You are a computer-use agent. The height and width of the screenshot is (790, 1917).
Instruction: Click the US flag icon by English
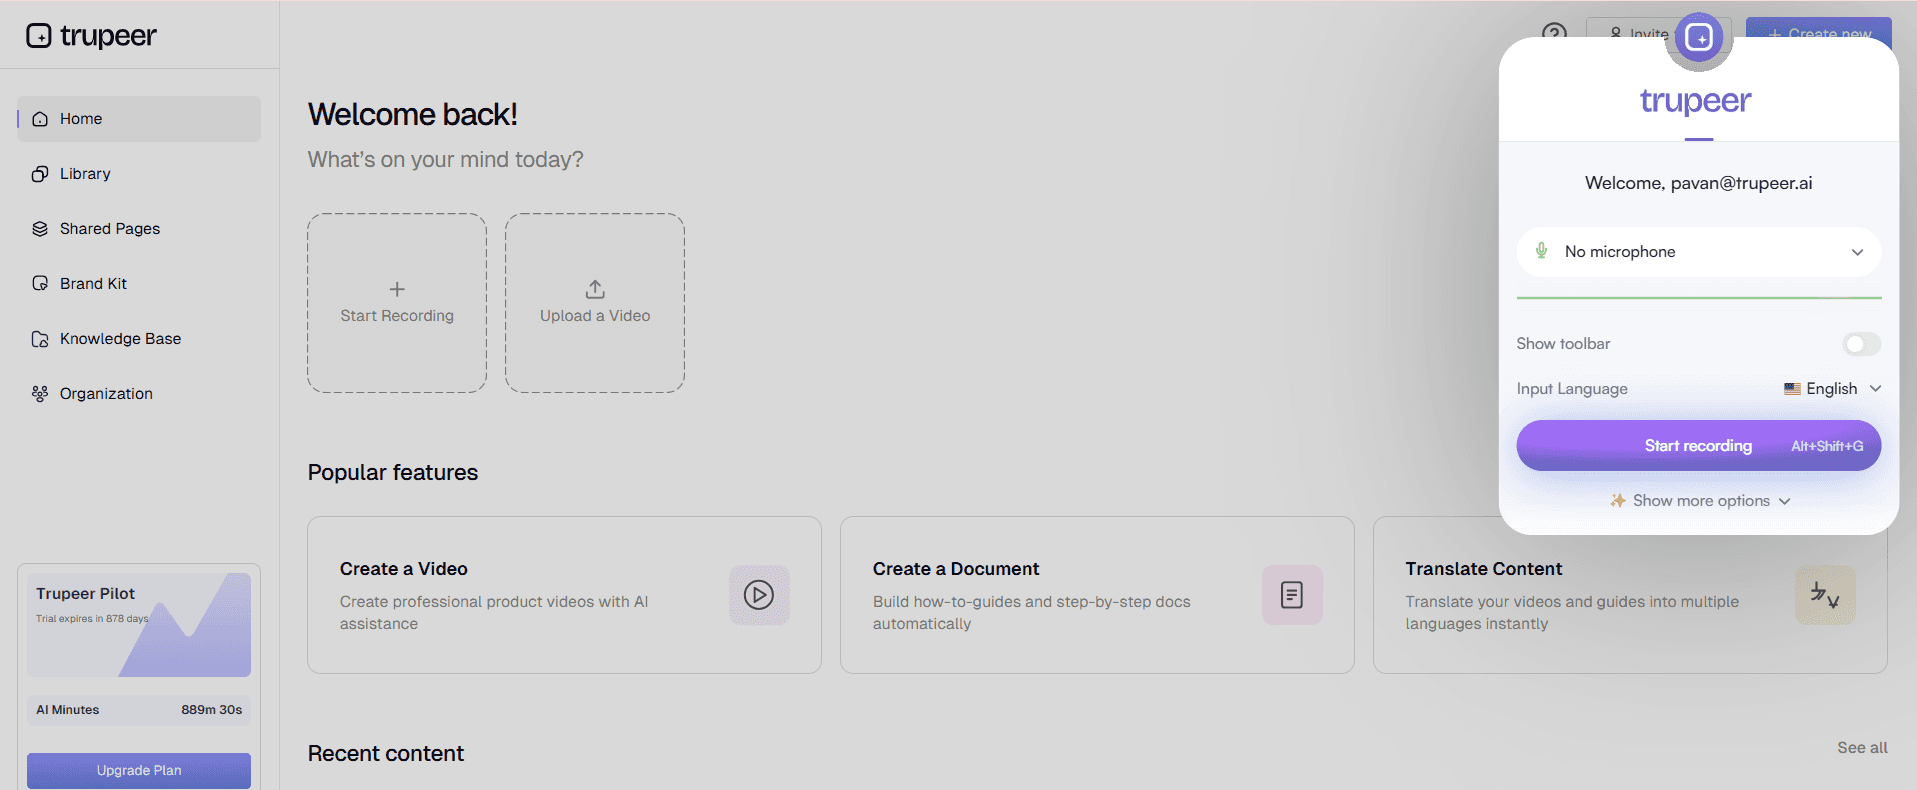(1792, 389)
